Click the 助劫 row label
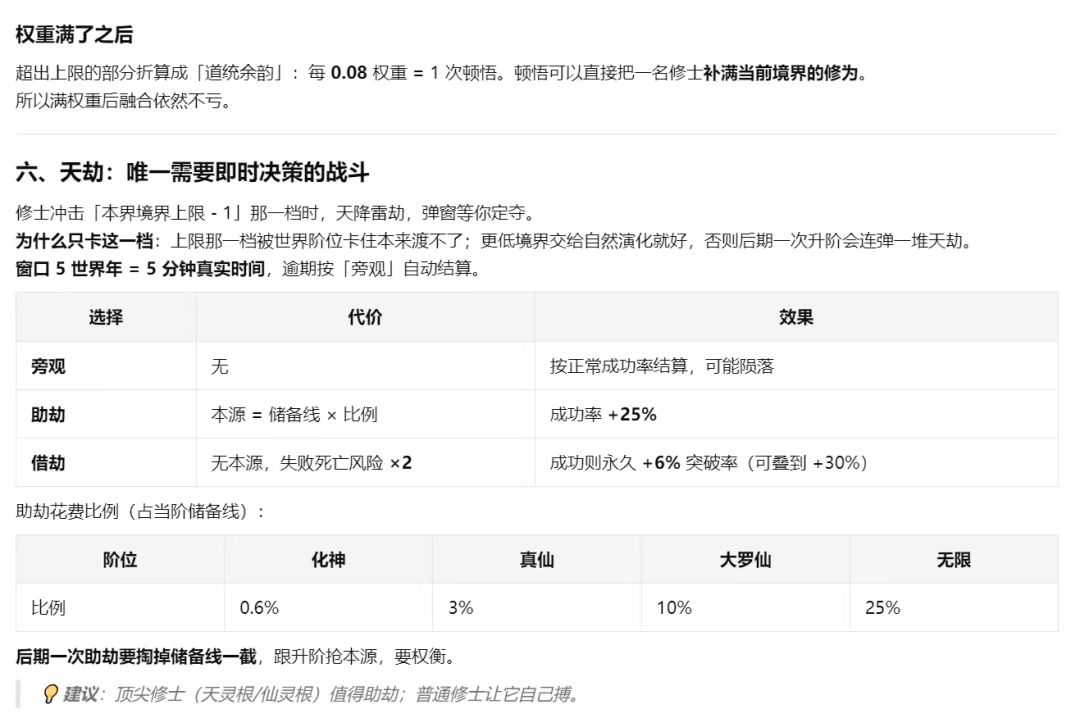 48,414
